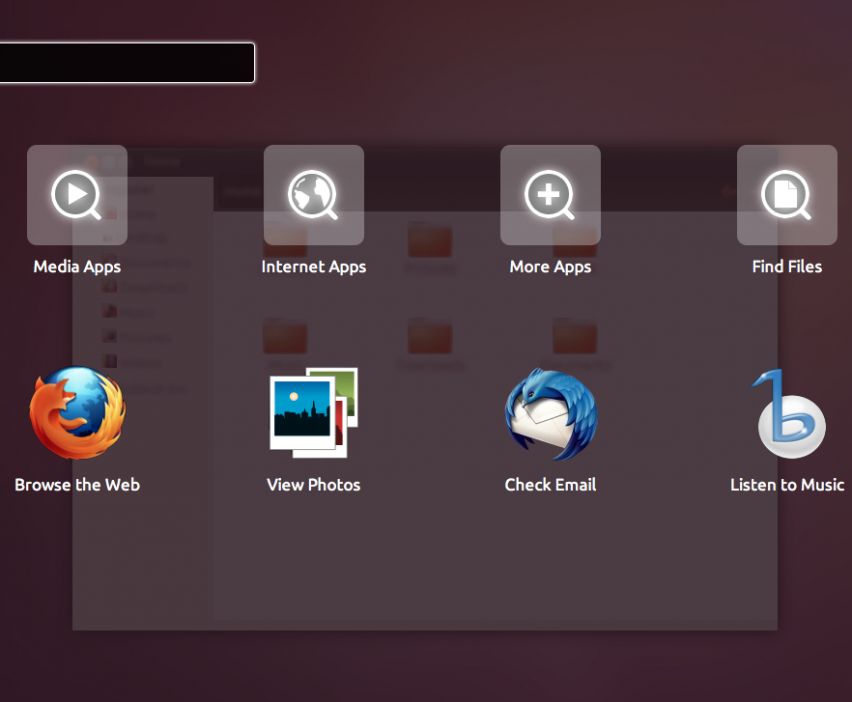The width and height of the screenshot is (852, 702).
Task: Open the Shotwell photo stack icon
Action: coord(313,413)
